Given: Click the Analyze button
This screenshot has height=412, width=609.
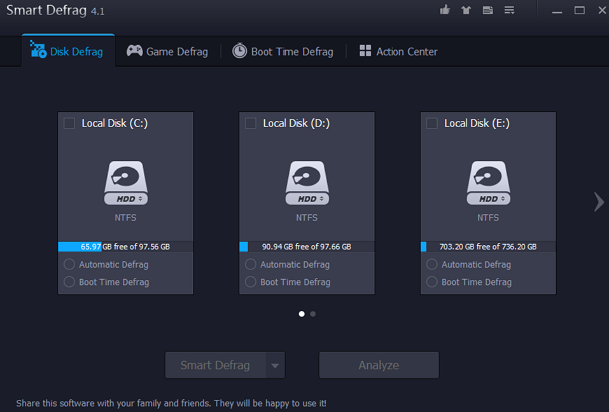Looking at the screenshot, I should click(x=379, y=365).
